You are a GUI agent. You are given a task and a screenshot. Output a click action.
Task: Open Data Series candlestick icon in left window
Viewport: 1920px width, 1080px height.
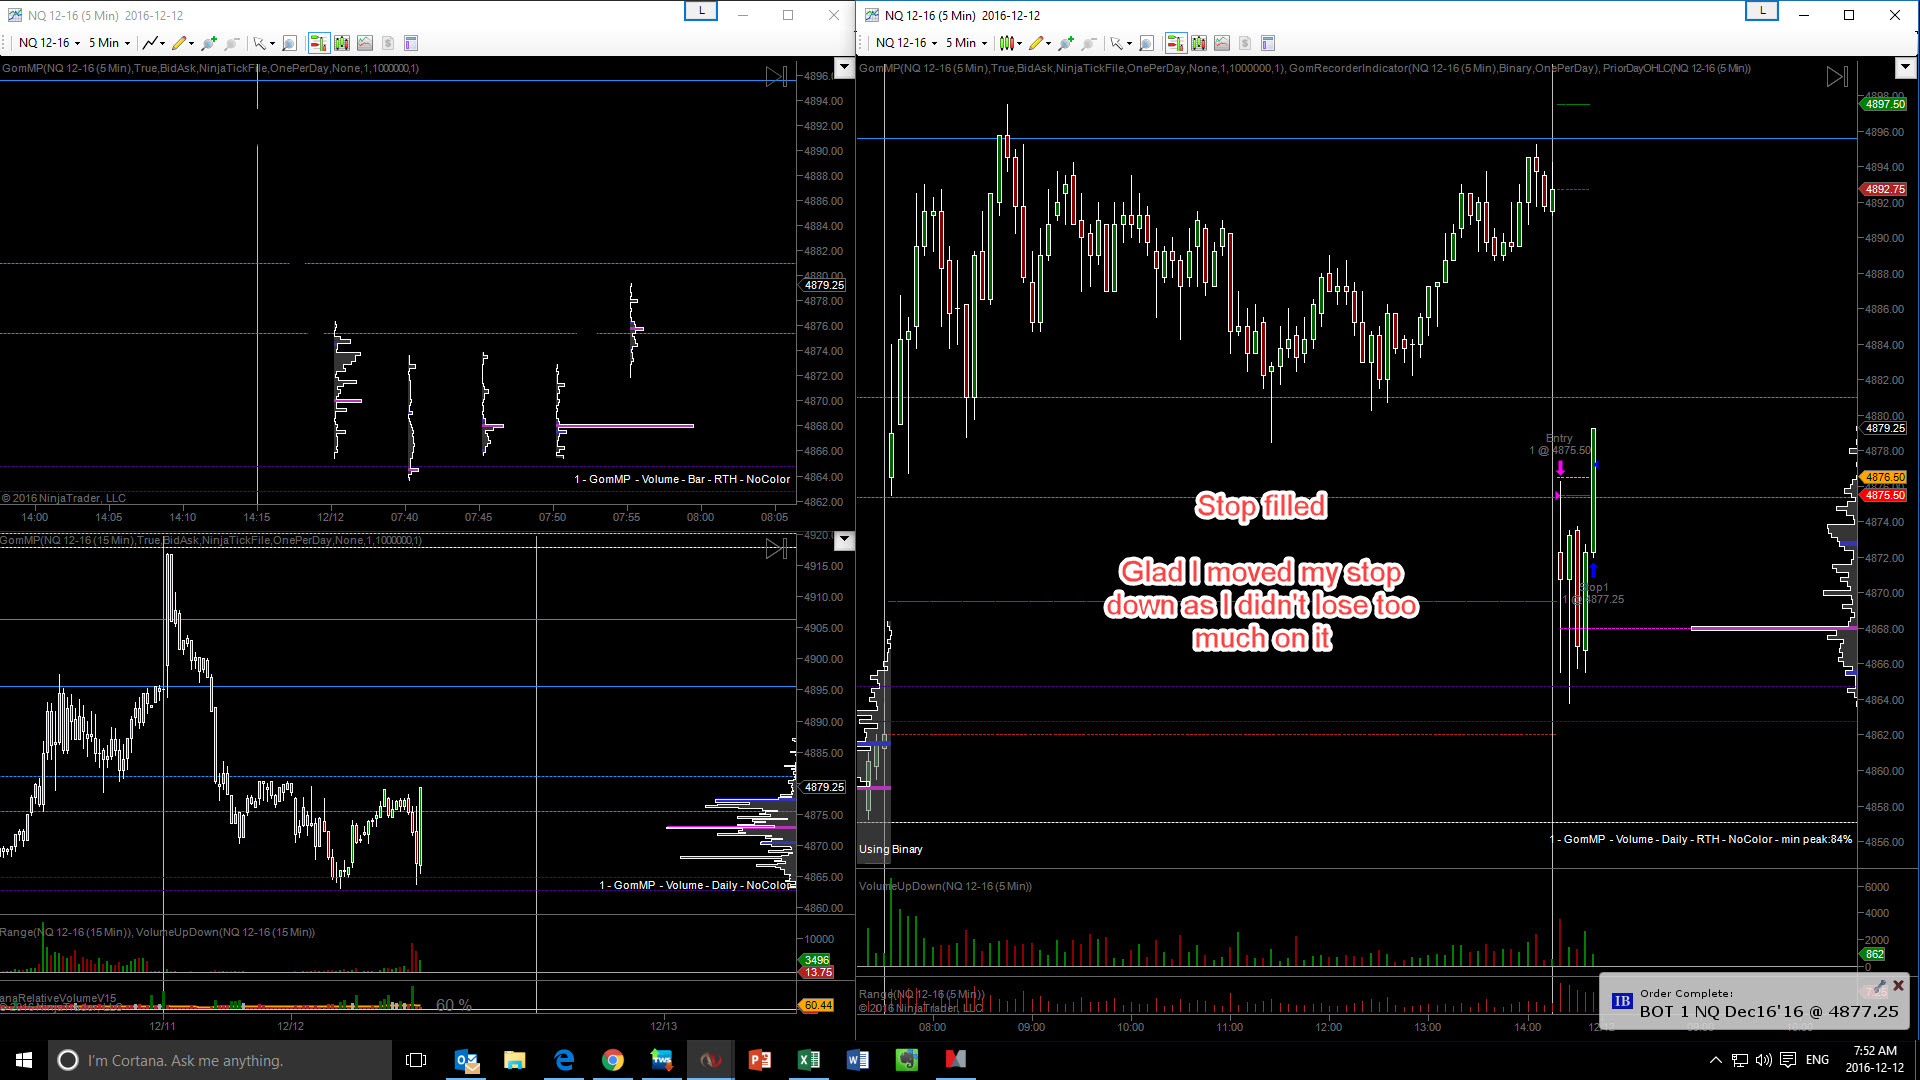pyautogui.click(x=342, y=43)
